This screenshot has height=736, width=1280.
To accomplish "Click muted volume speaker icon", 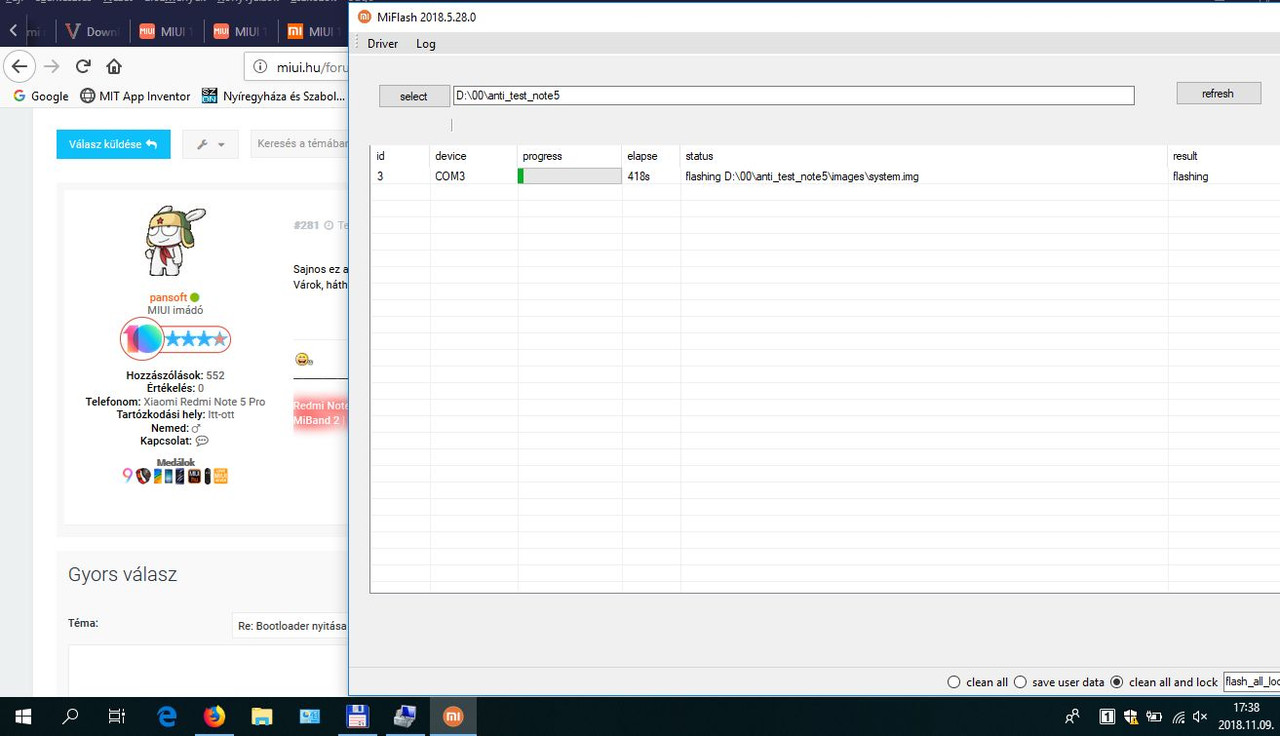I will pyautogui.click(x=1200, y=716).
